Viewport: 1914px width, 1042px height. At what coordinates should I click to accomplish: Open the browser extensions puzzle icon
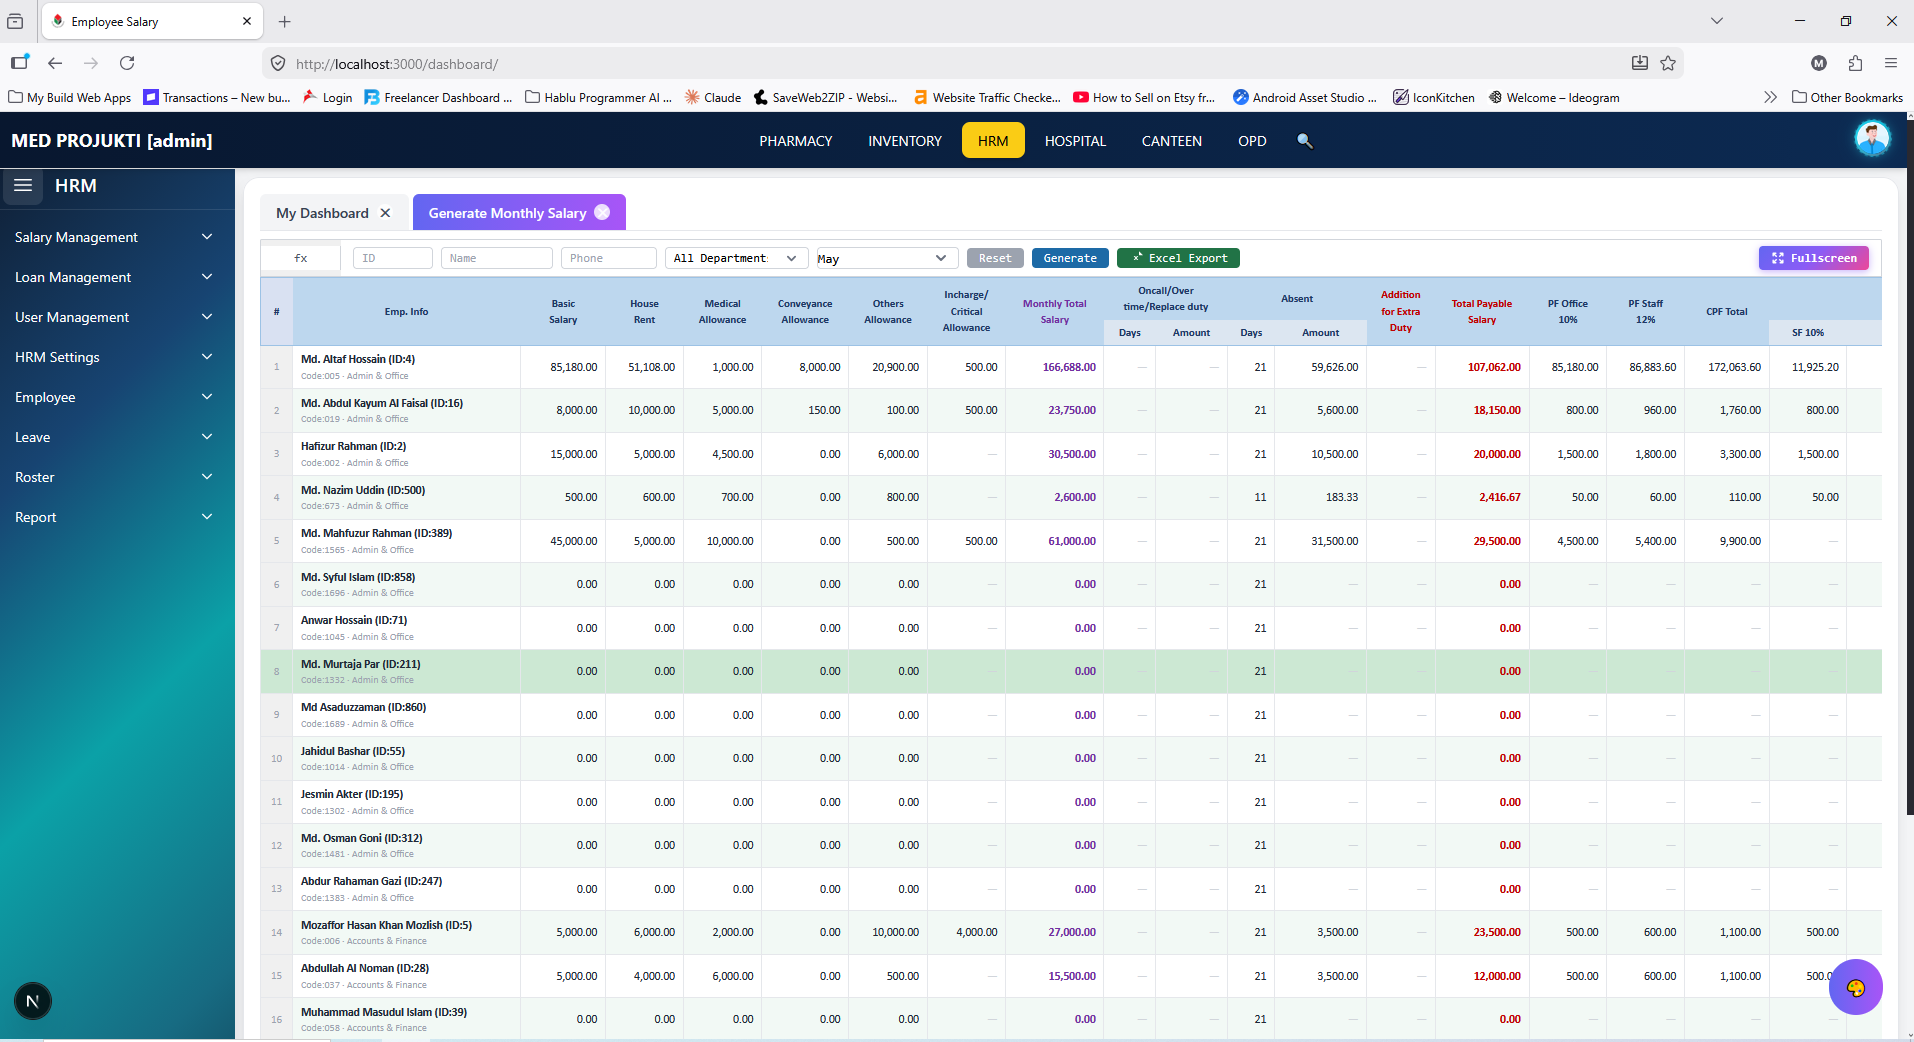click(x=1855, y=63)
